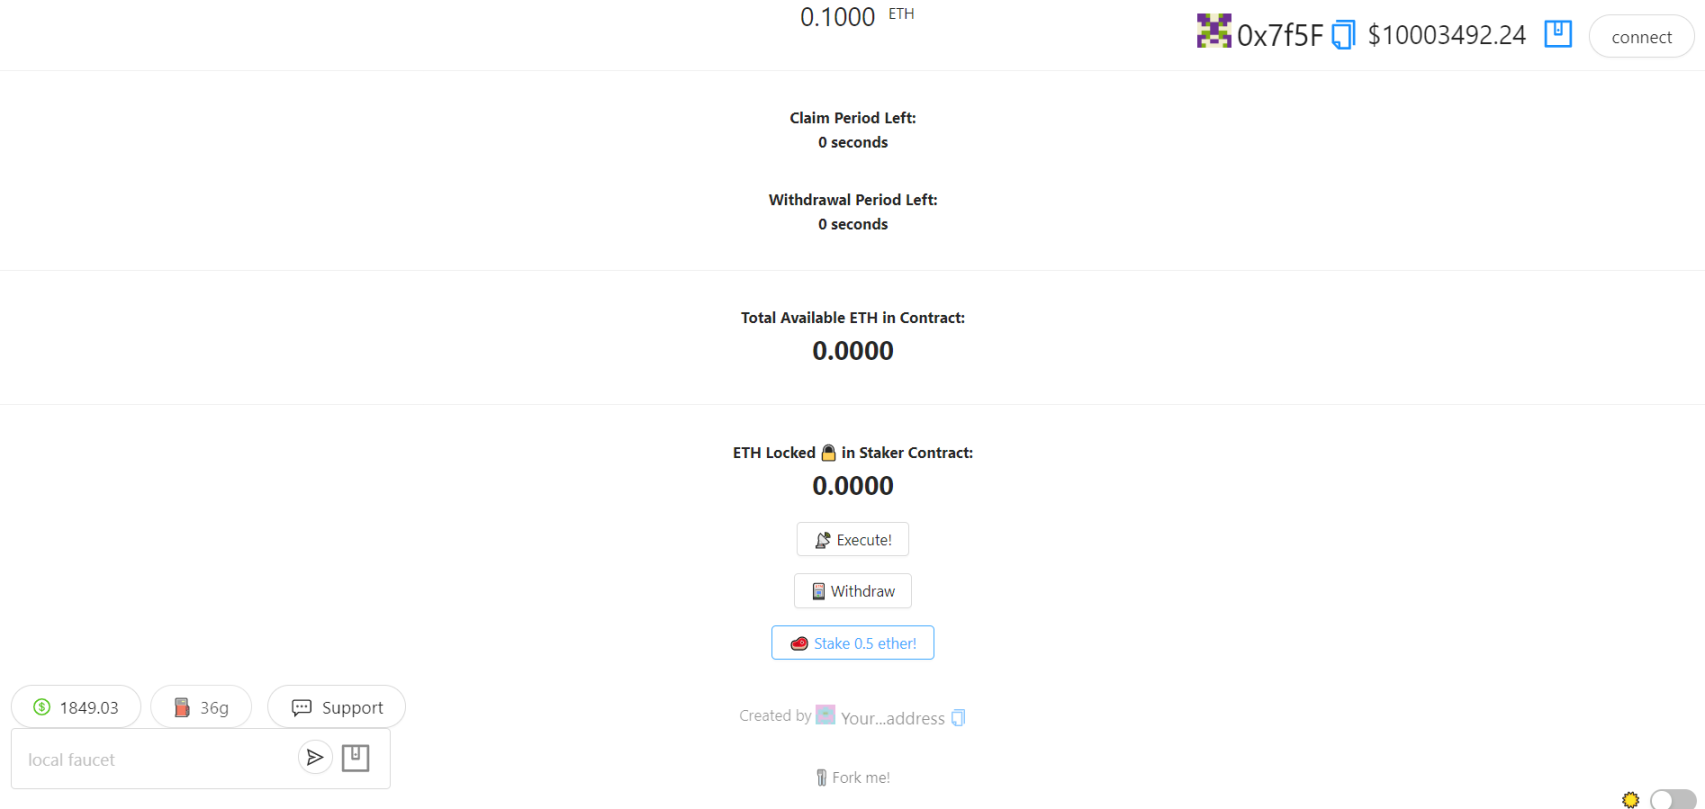Viewport: 1705px width, 809px height.
Task: Click the 1849.03 ETH price badge
Action: 76,707
